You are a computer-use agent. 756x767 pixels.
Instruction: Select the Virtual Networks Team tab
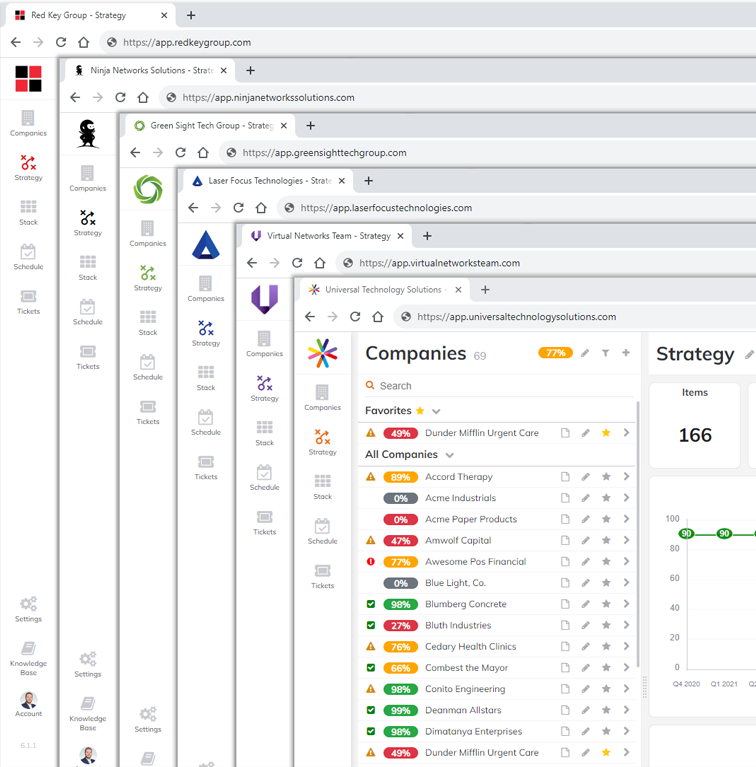click(x=327, y=236)
